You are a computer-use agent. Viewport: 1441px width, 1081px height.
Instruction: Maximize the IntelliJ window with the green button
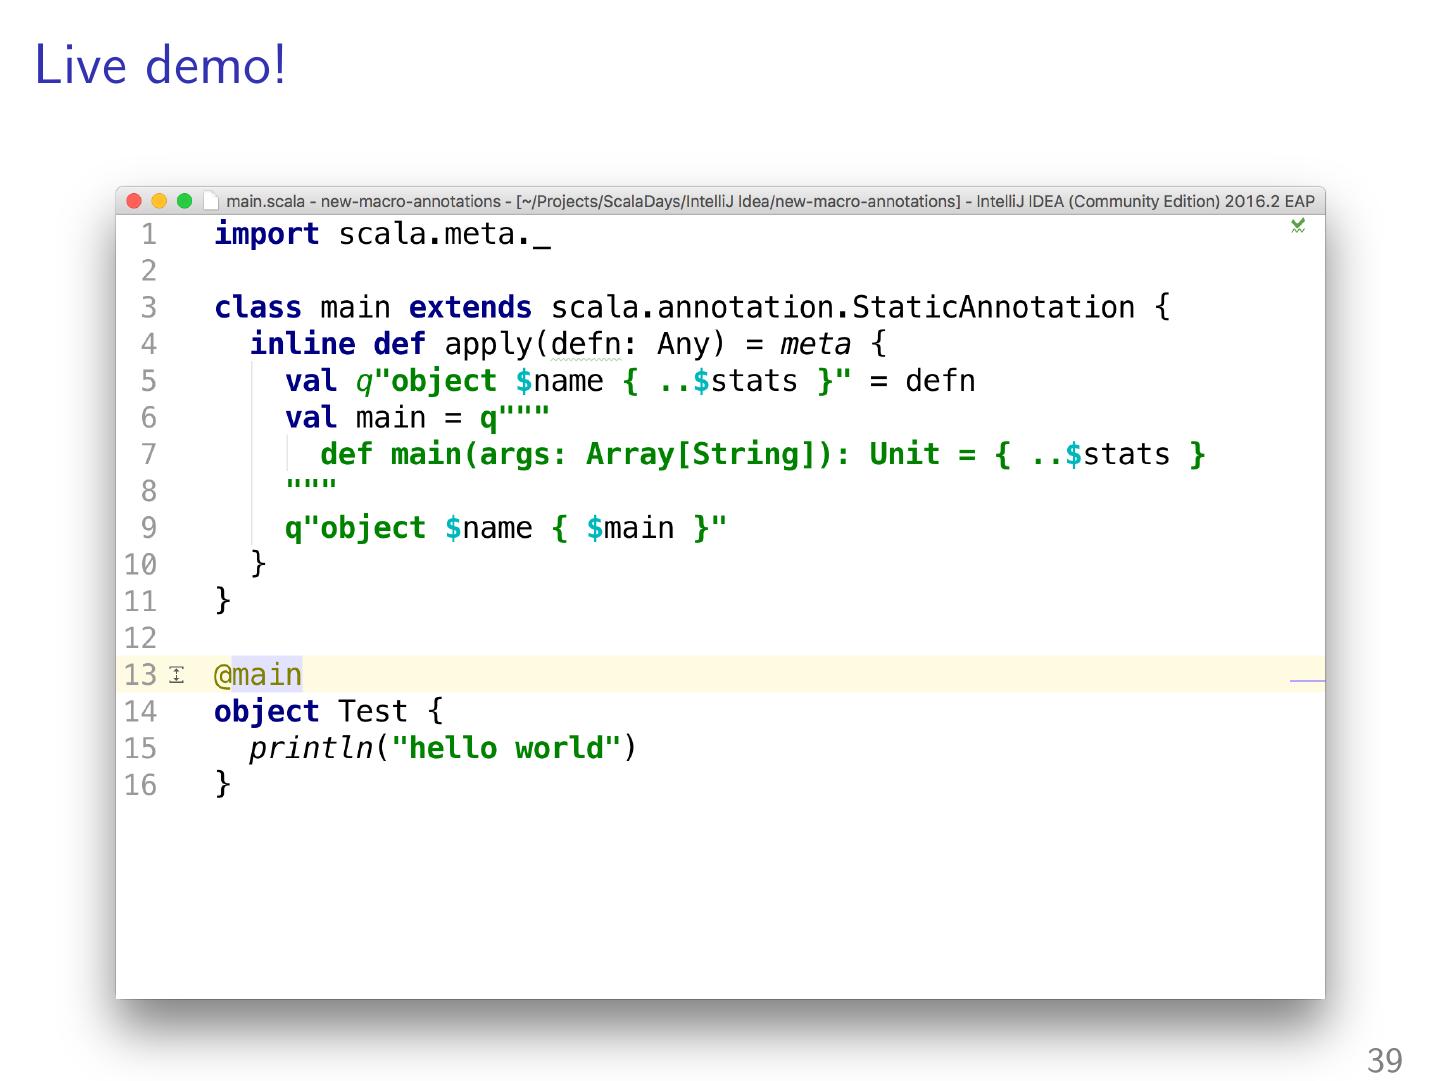point(184,201)
